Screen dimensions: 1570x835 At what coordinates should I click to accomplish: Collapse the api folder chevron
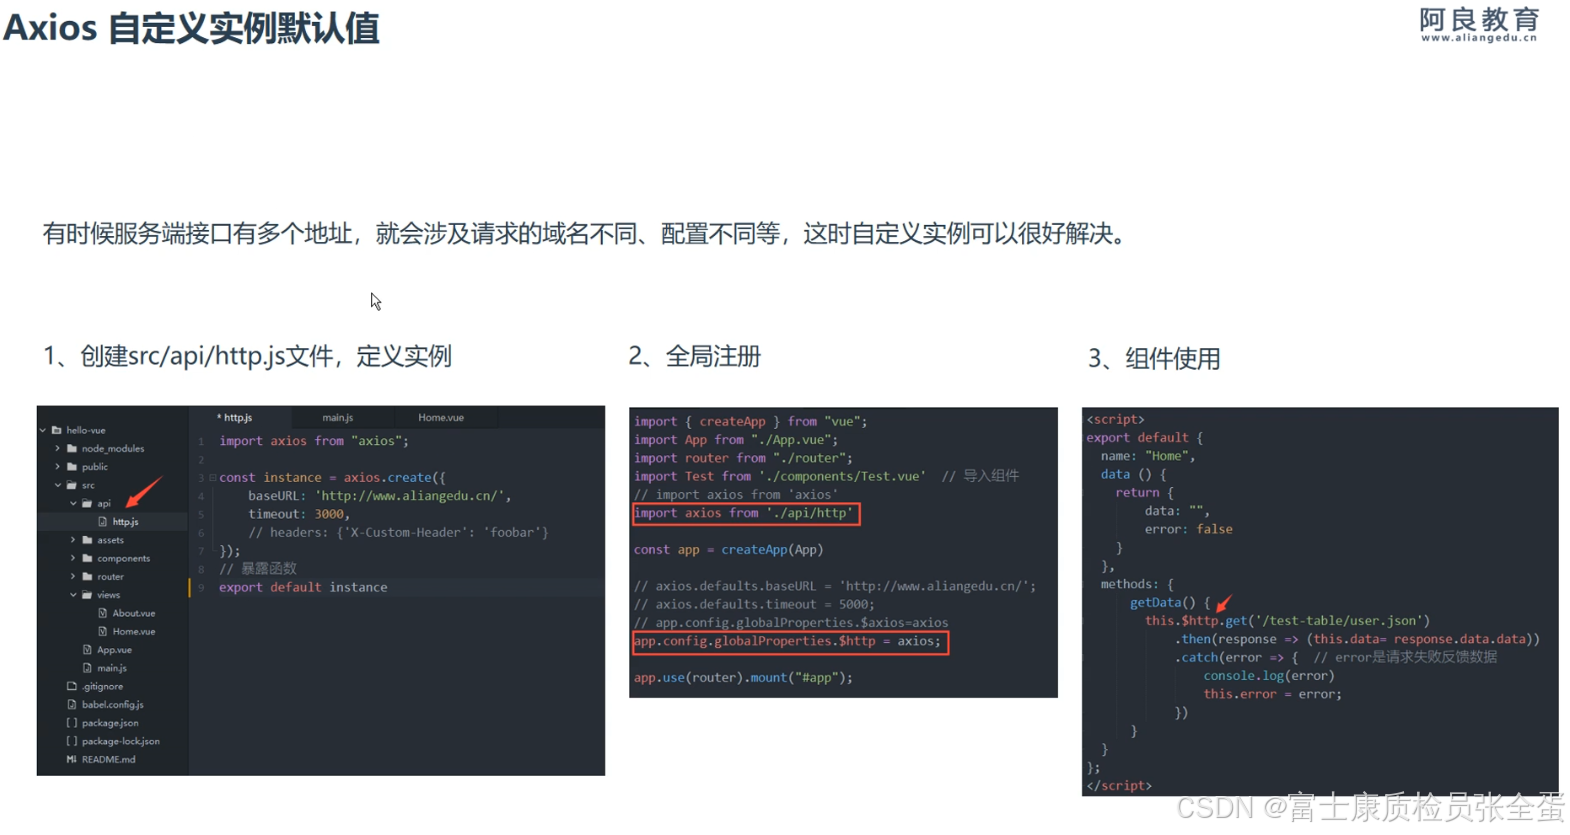point(73,504)
